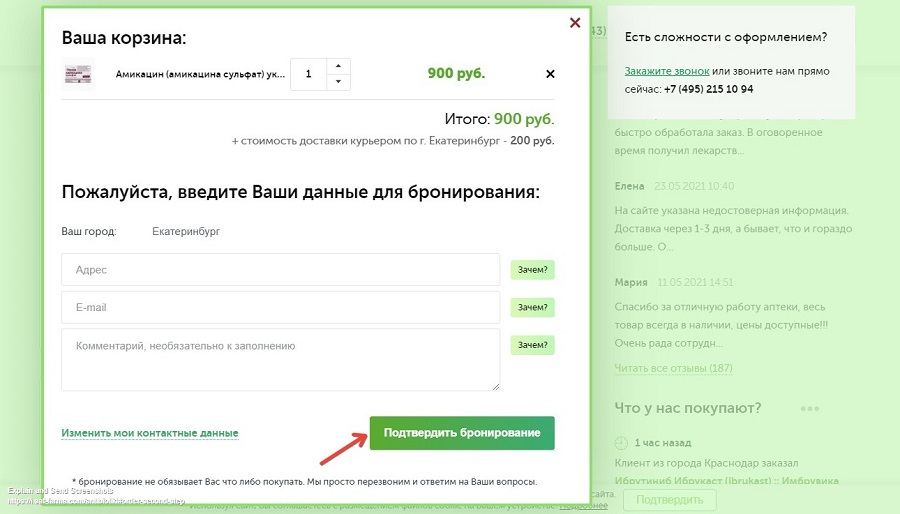Click the three dots beside Что у нас покупают
This screenshot has width=900, height=514.
[809, 408]
